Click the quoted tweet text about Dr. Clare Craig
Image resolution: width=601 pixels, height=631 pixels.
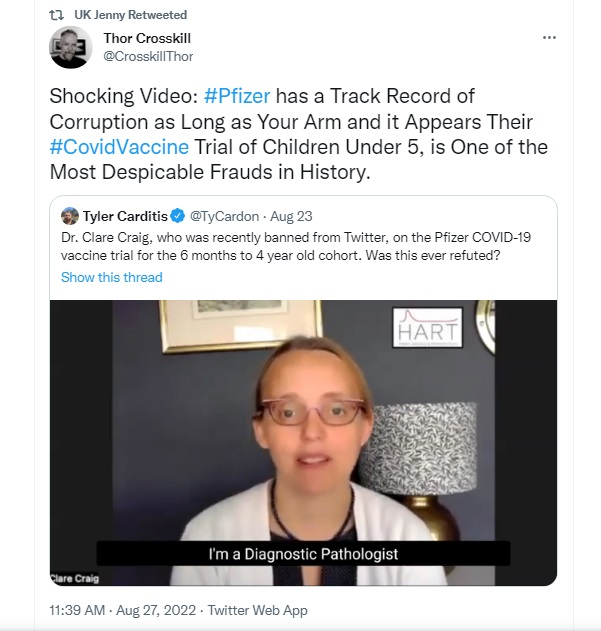pyautogui.click(x=296, y=246)
